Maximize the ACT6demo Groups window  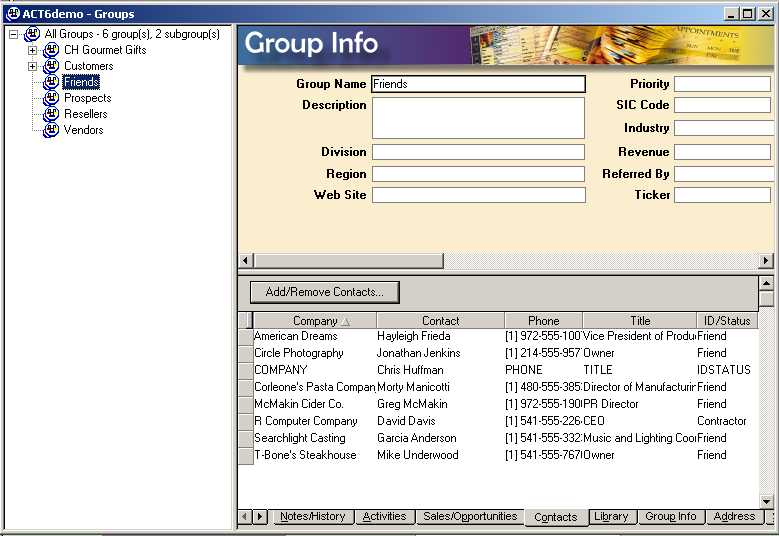point(747,14)
